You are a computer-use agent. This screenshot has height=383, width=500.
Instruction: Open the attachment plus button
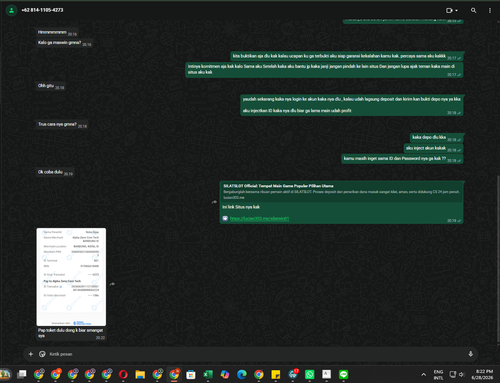pyautogui.click(x=31, y=354)
